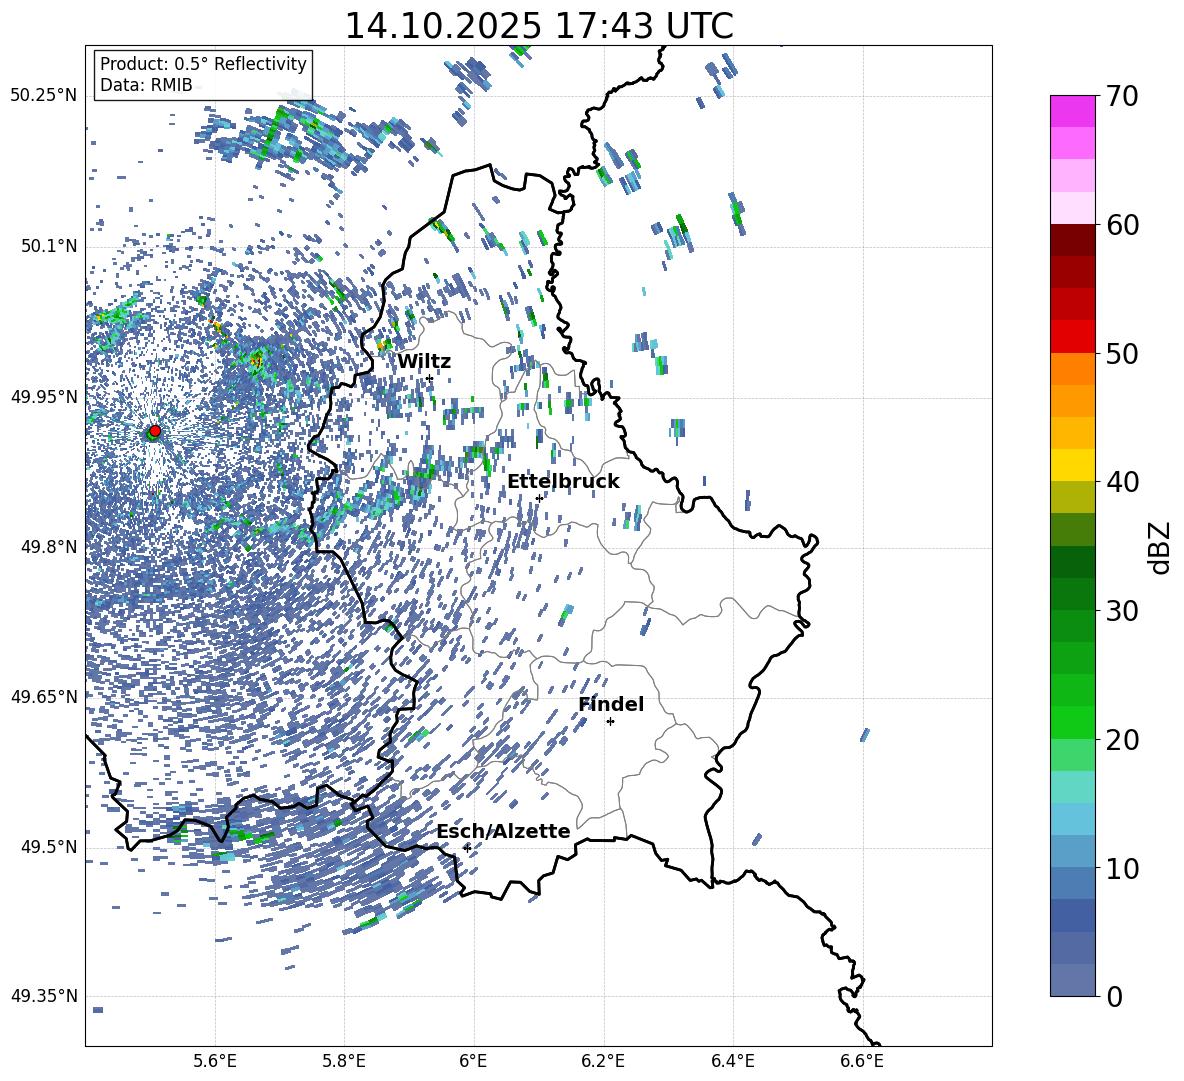Click the 49.5°N latitude label
The height and width of the screenshot is (1081, 1184).
pyautogui.click(x=48, y=846)
